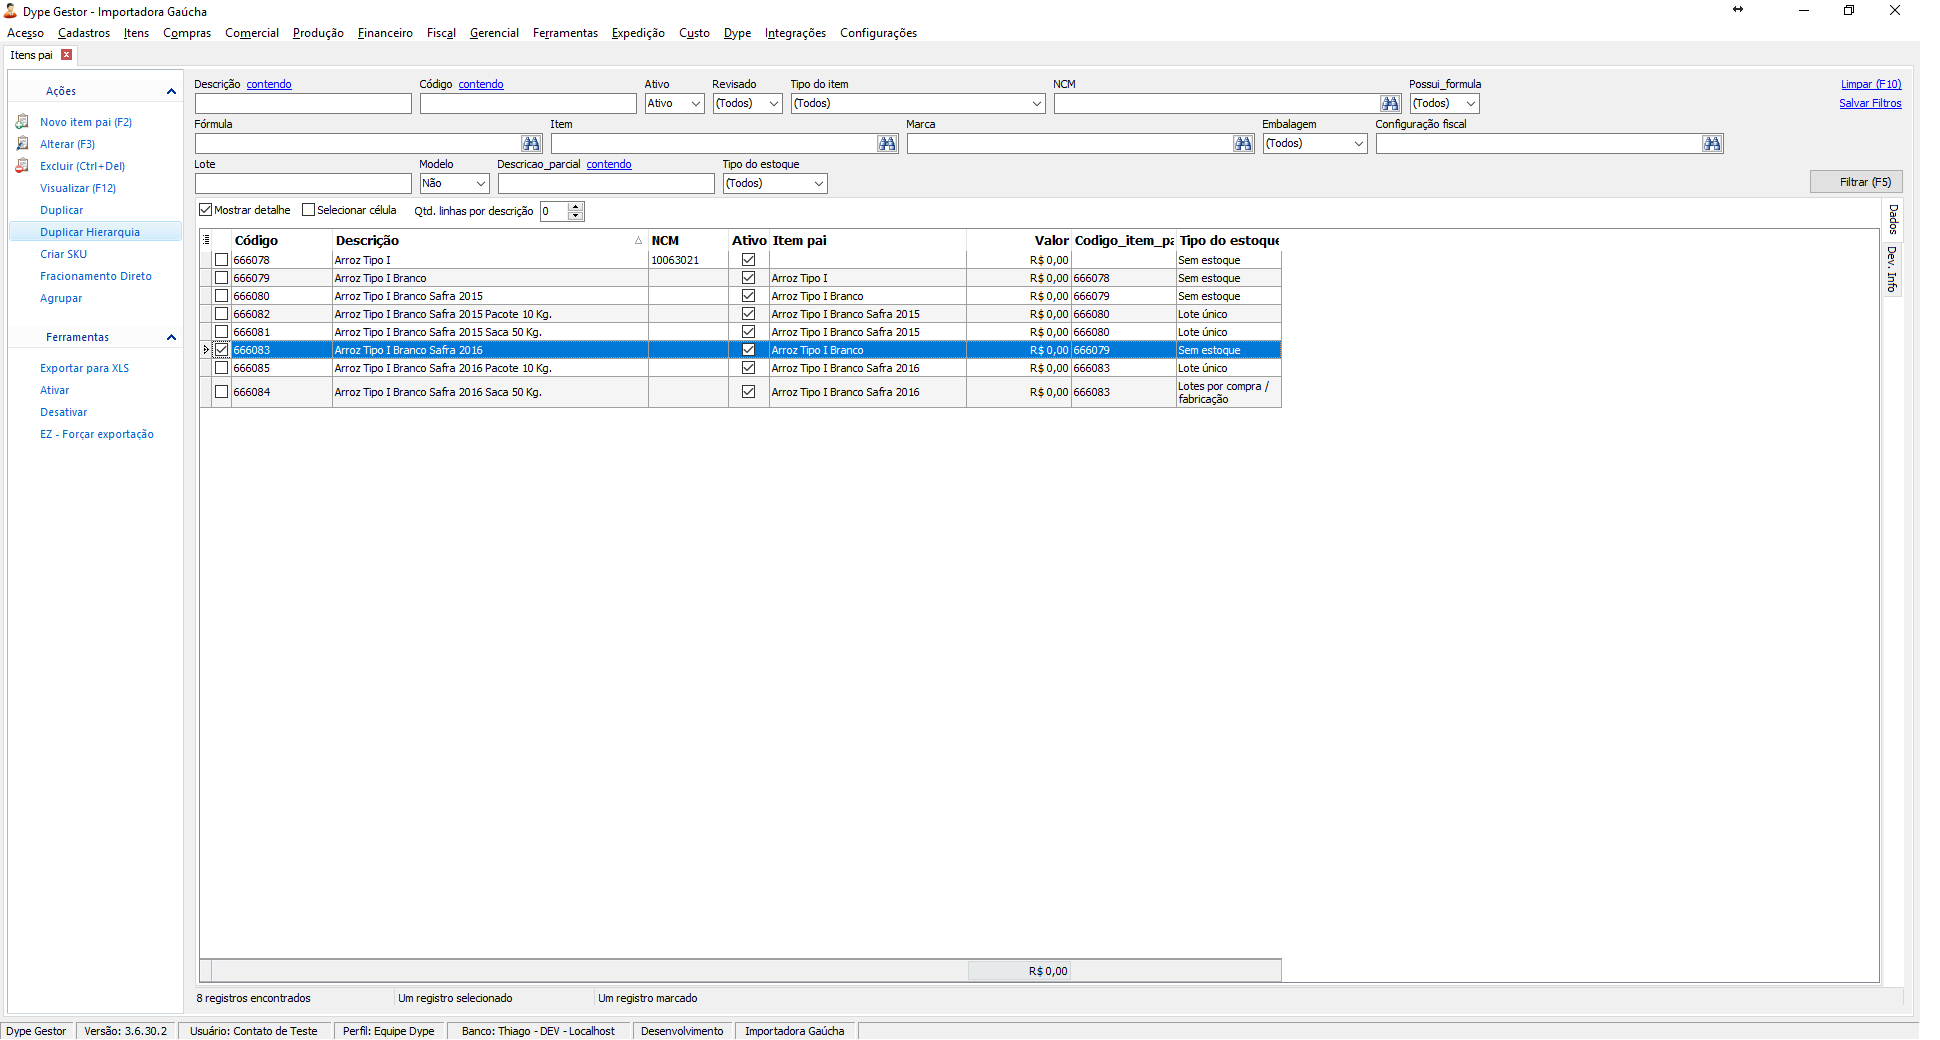Toggle Mostrar detalhe checkbox
Screen dimensions: 1940x1040
coord(206,210)
